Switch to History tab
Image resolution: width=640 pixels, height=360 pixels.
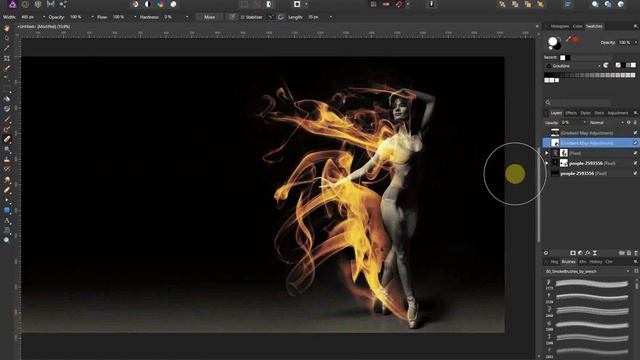pyautogui.click(x=596, y=262)
